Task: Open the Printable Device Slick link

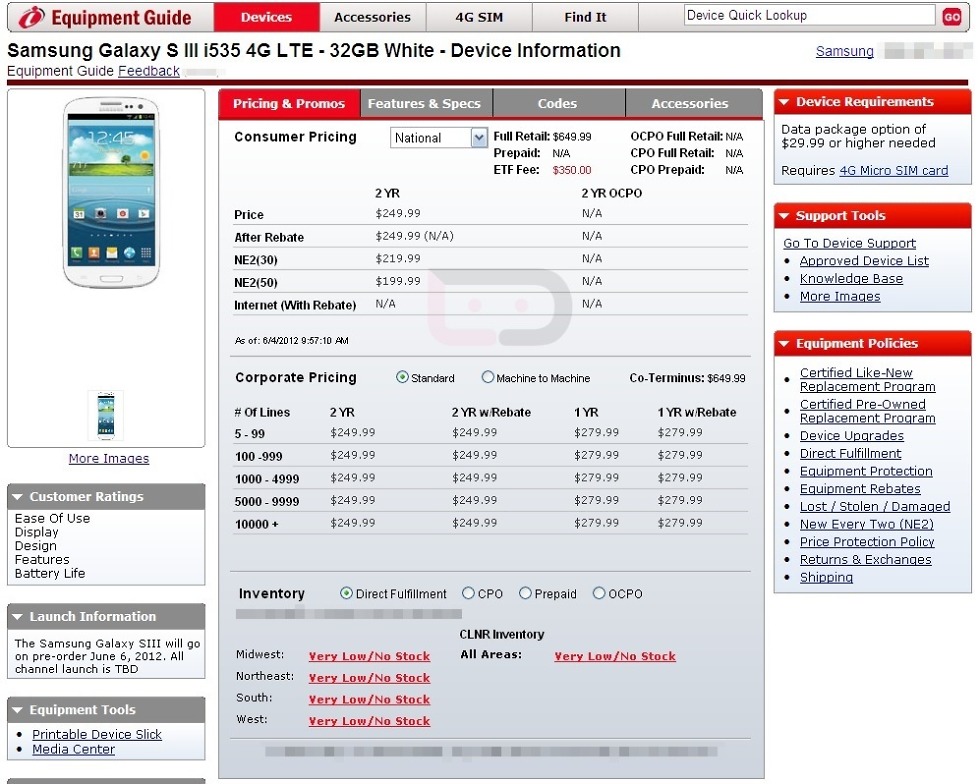Action: pos(97,734)
